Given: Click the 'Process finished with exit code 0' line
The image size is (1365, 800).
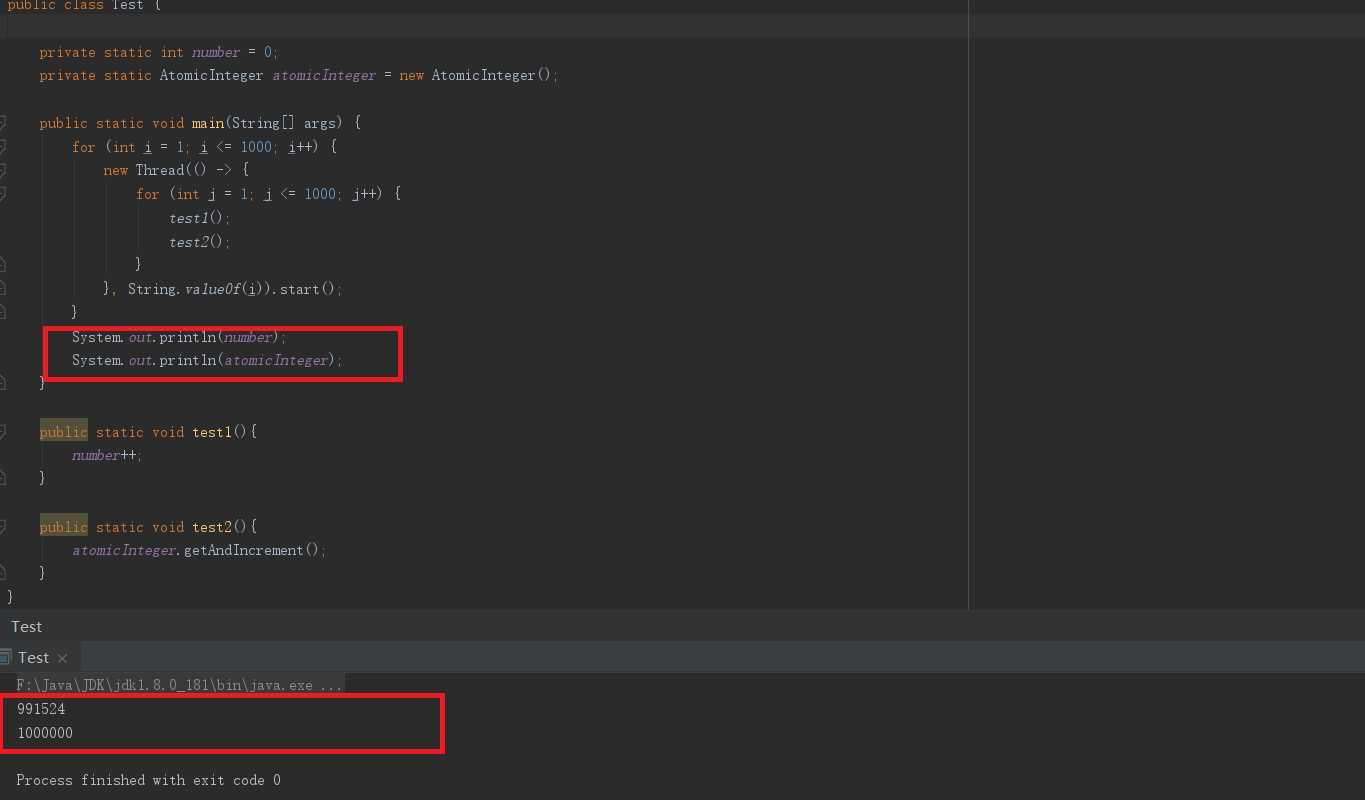Looking at the screenshot, I should click(148, 780).
